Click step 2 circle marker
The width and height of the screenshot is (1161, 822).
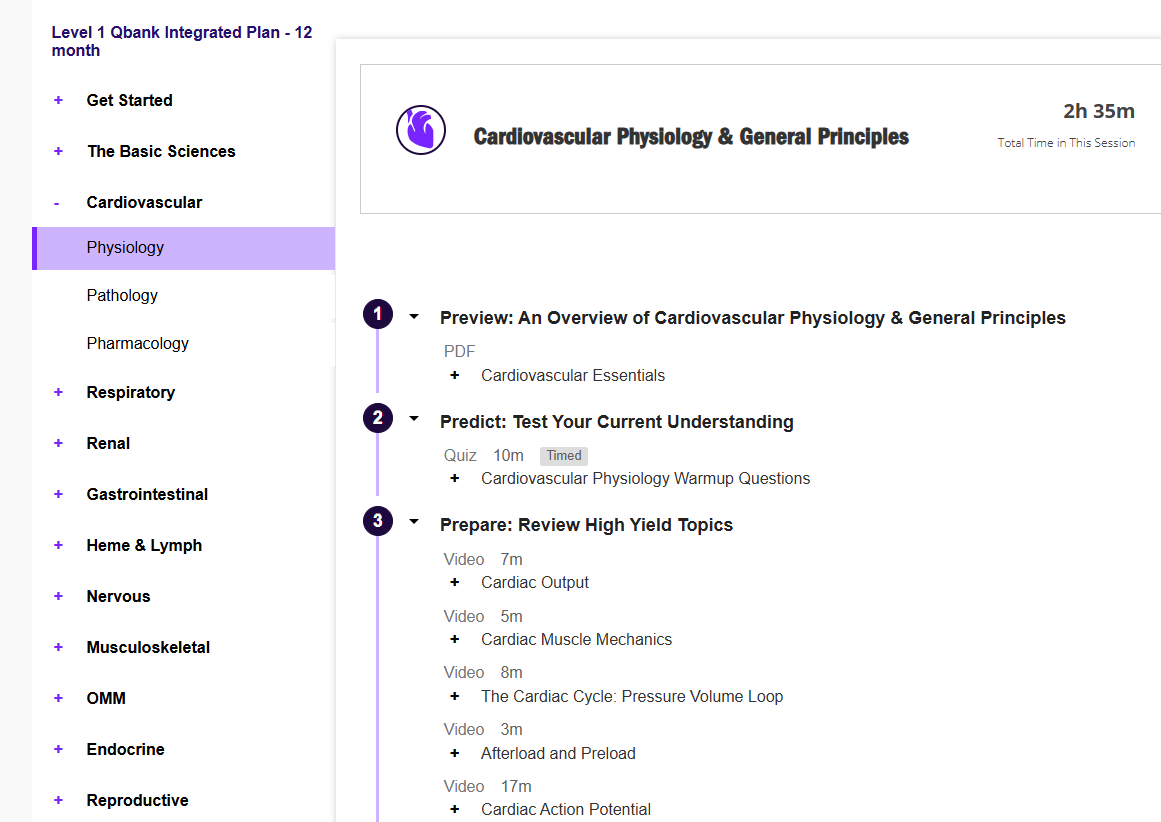[377, 418]
